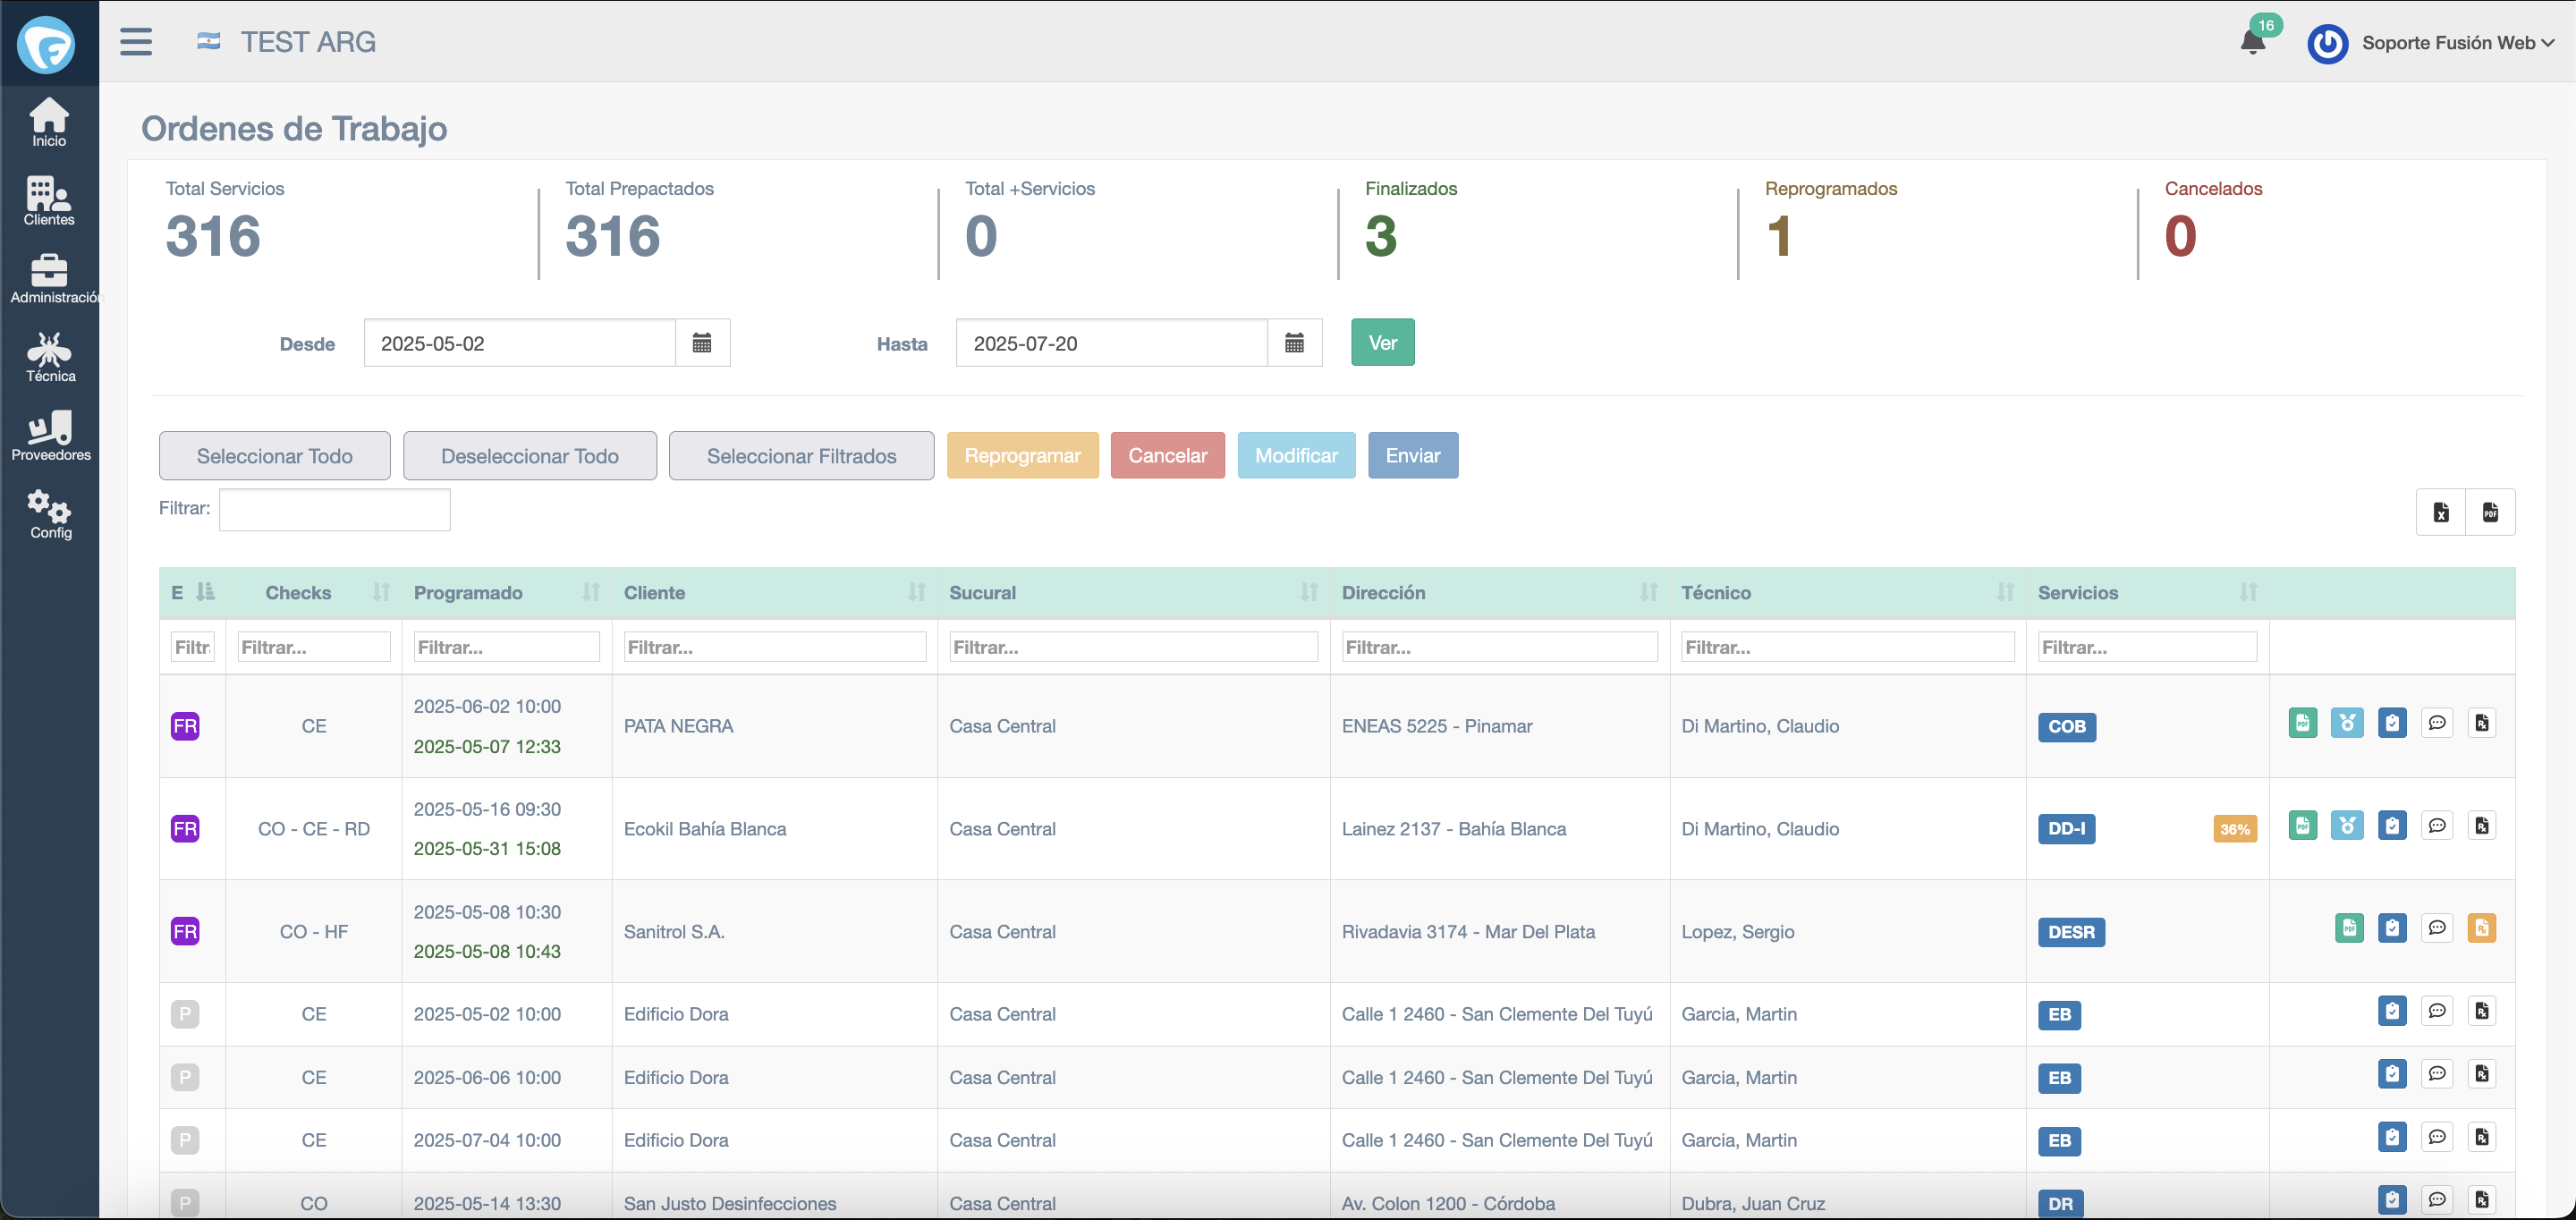The height and width of the screenshot is (1220, 2576).
Task: Click the Técnico column filter box
Action: tap(1847, 647)
